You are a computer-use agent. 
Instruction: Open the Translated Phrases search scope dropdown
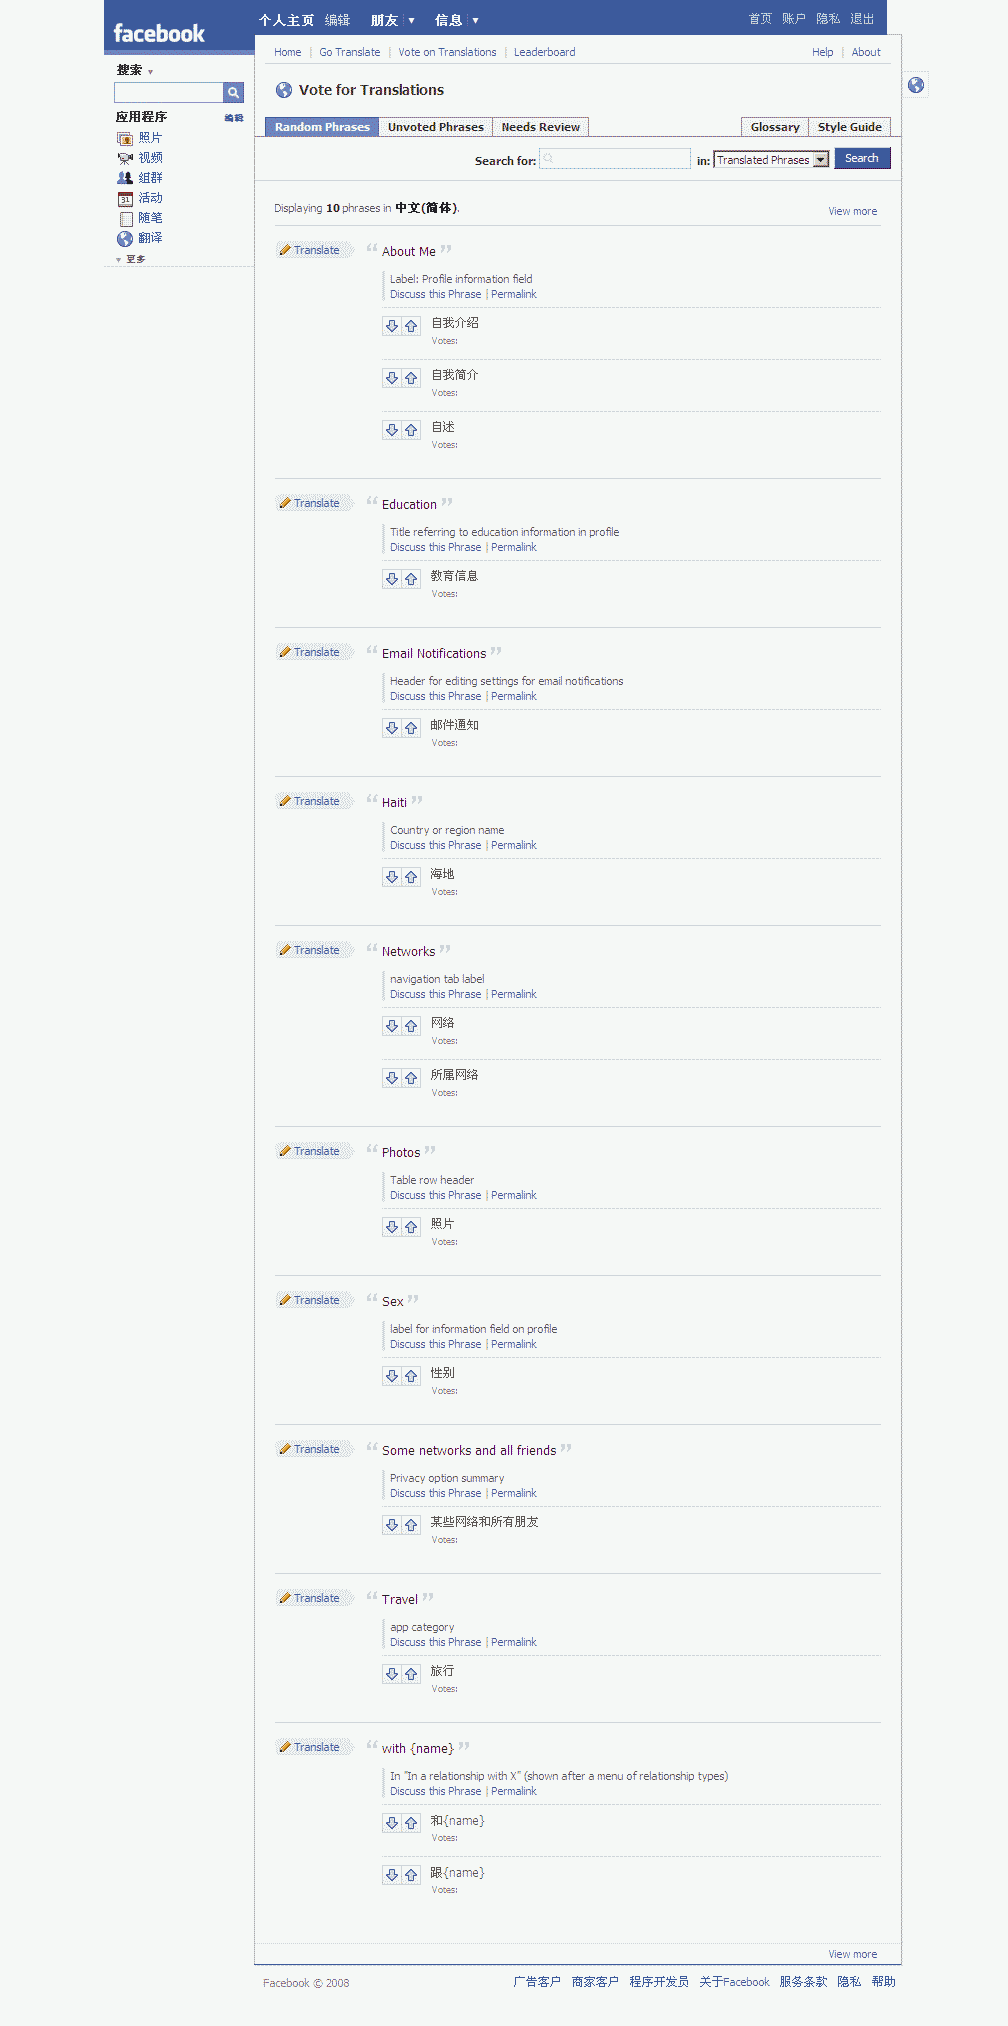click(771, 160)
